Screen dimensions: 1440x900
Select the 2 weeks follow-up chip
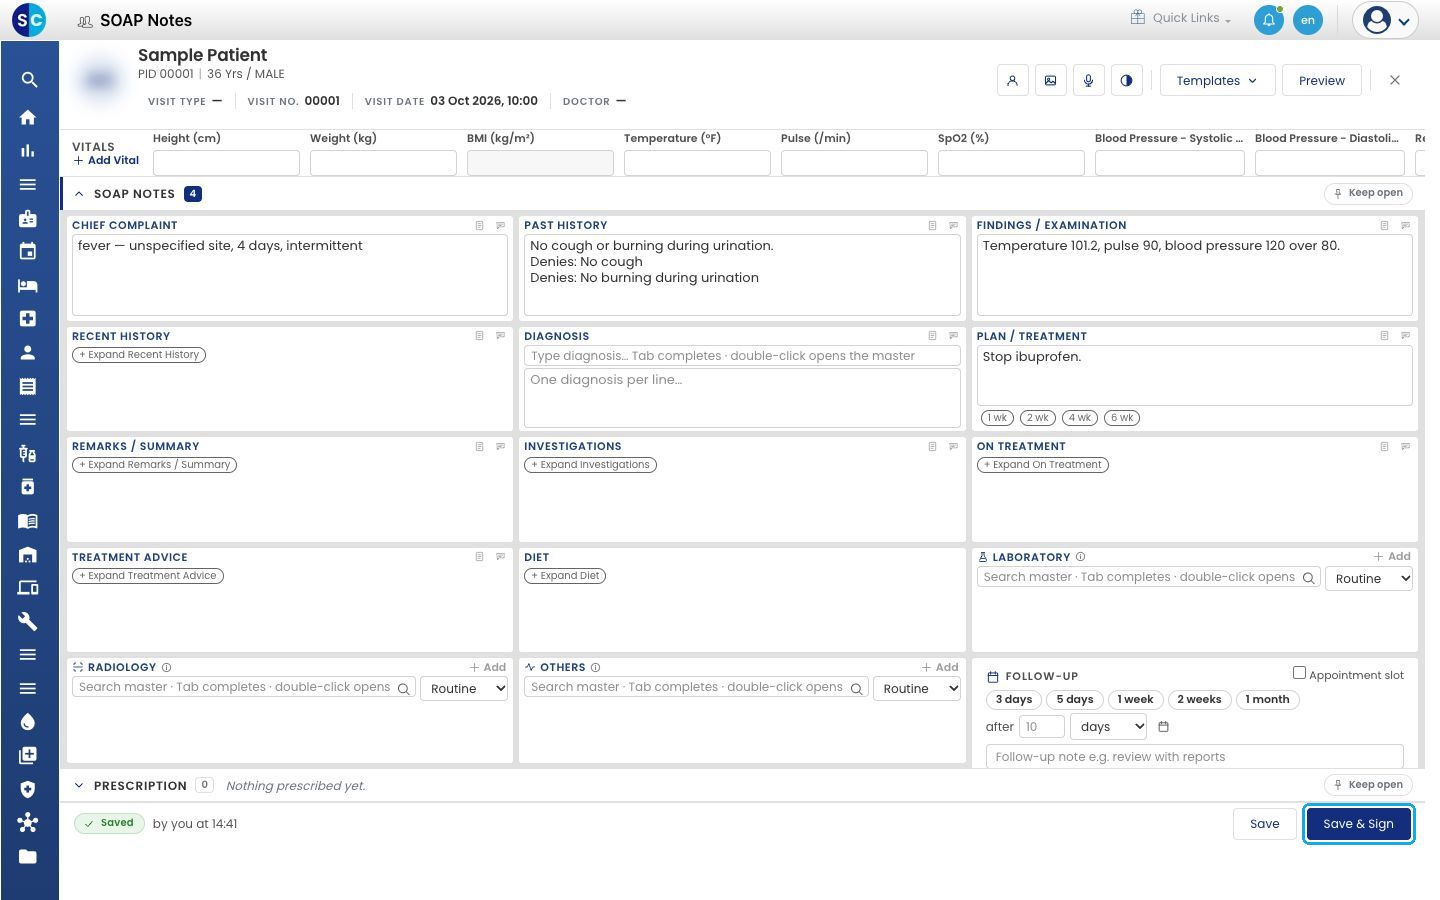(x=1199, y=700)
